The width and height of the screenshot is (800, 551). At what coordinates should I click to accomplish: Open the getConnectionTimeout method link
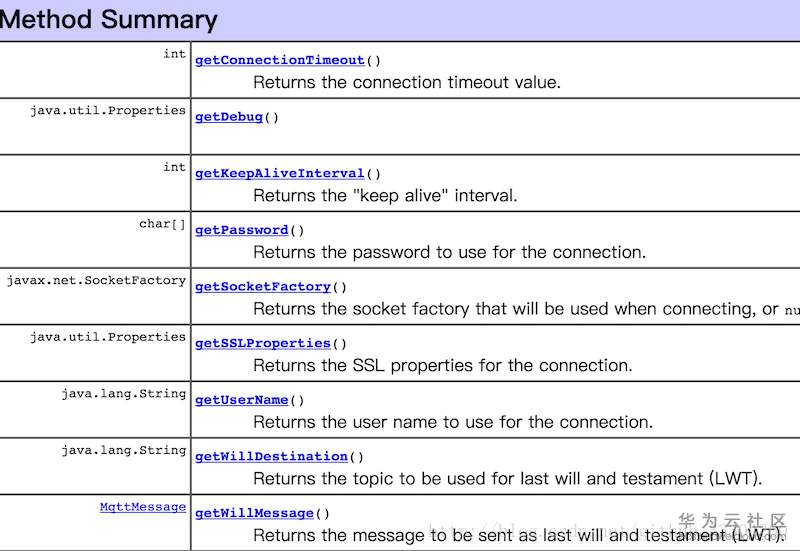pos(279,60)
